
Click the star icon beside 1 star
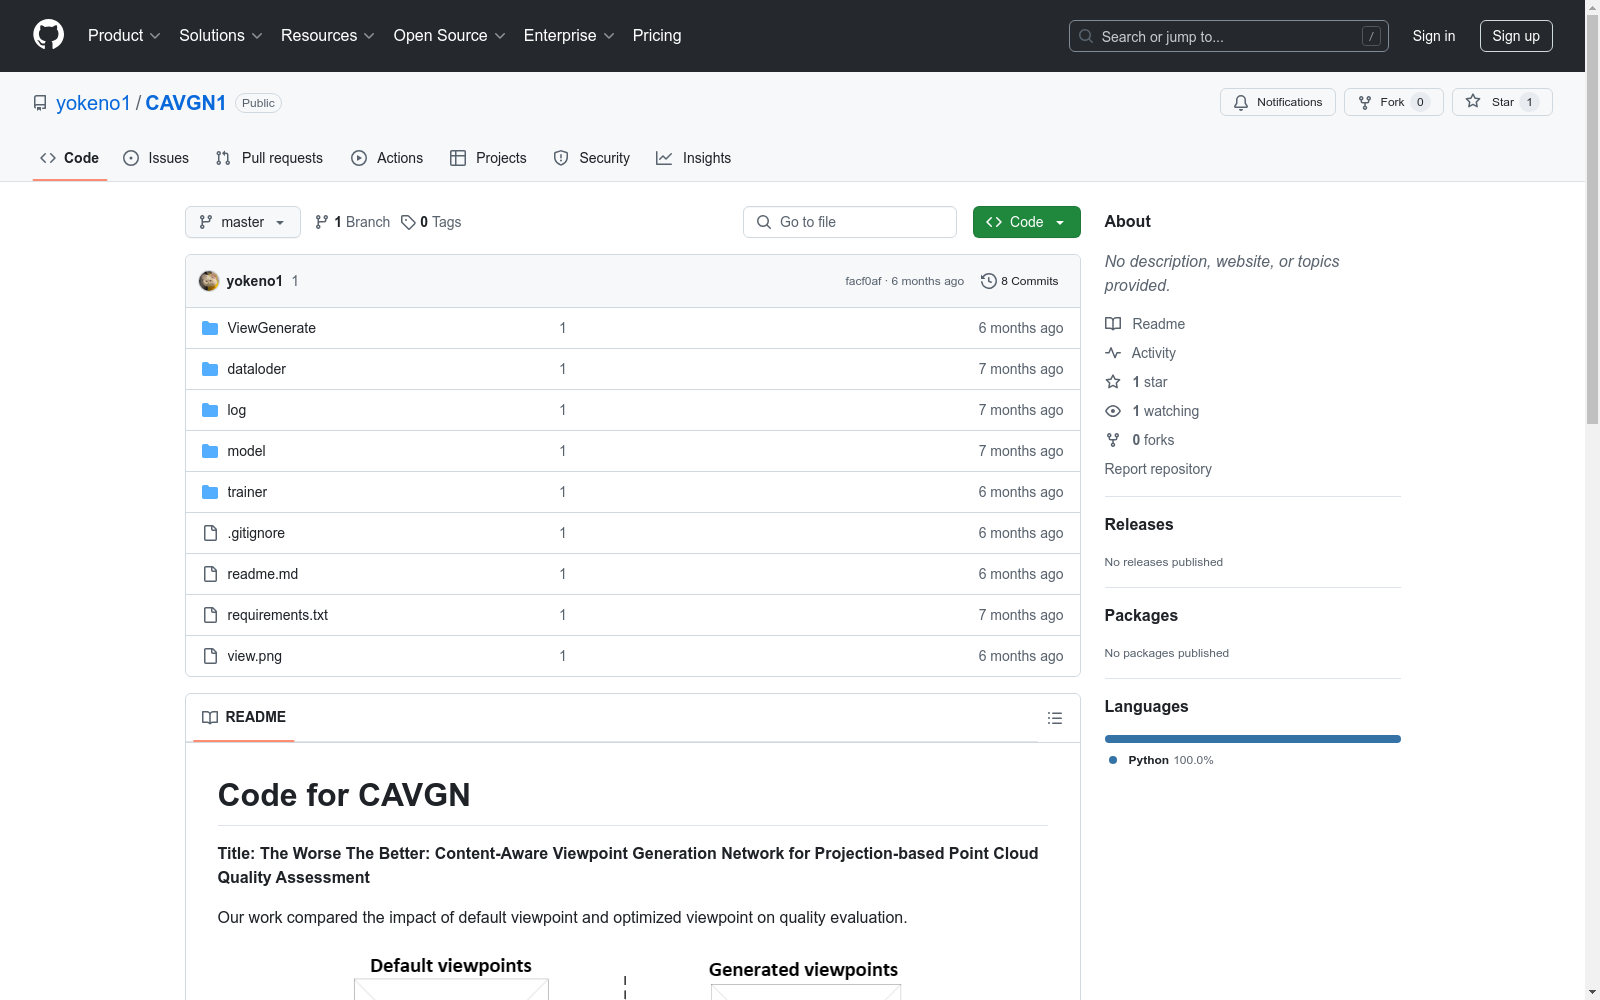(x=1113, y=382)
